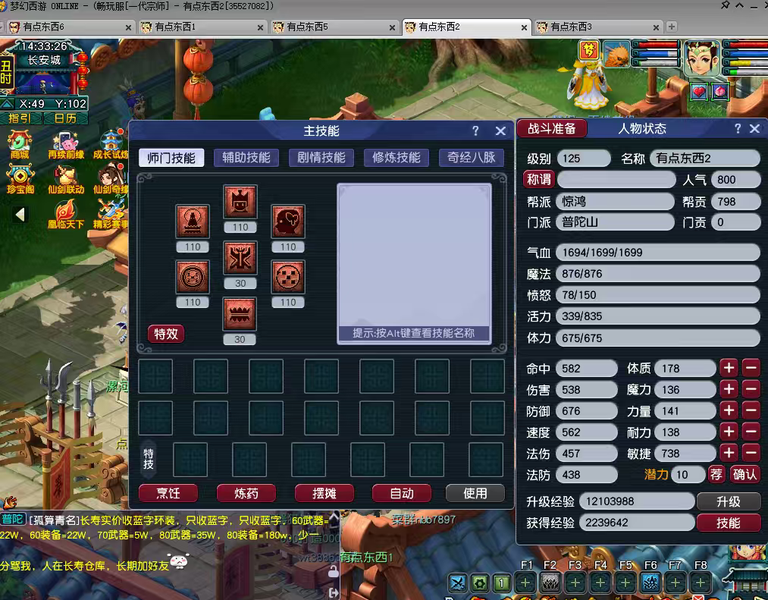Image resolution: width=768 pixels, height=600 pixels.
Task: Open the 再续前缘 event icon
Action: [x=66, y=144]
